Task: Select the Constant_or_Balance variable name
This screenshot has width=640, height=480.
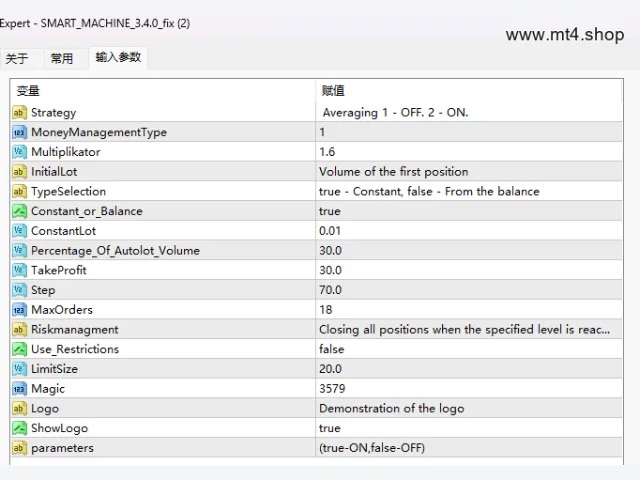Action: point(87,211)
